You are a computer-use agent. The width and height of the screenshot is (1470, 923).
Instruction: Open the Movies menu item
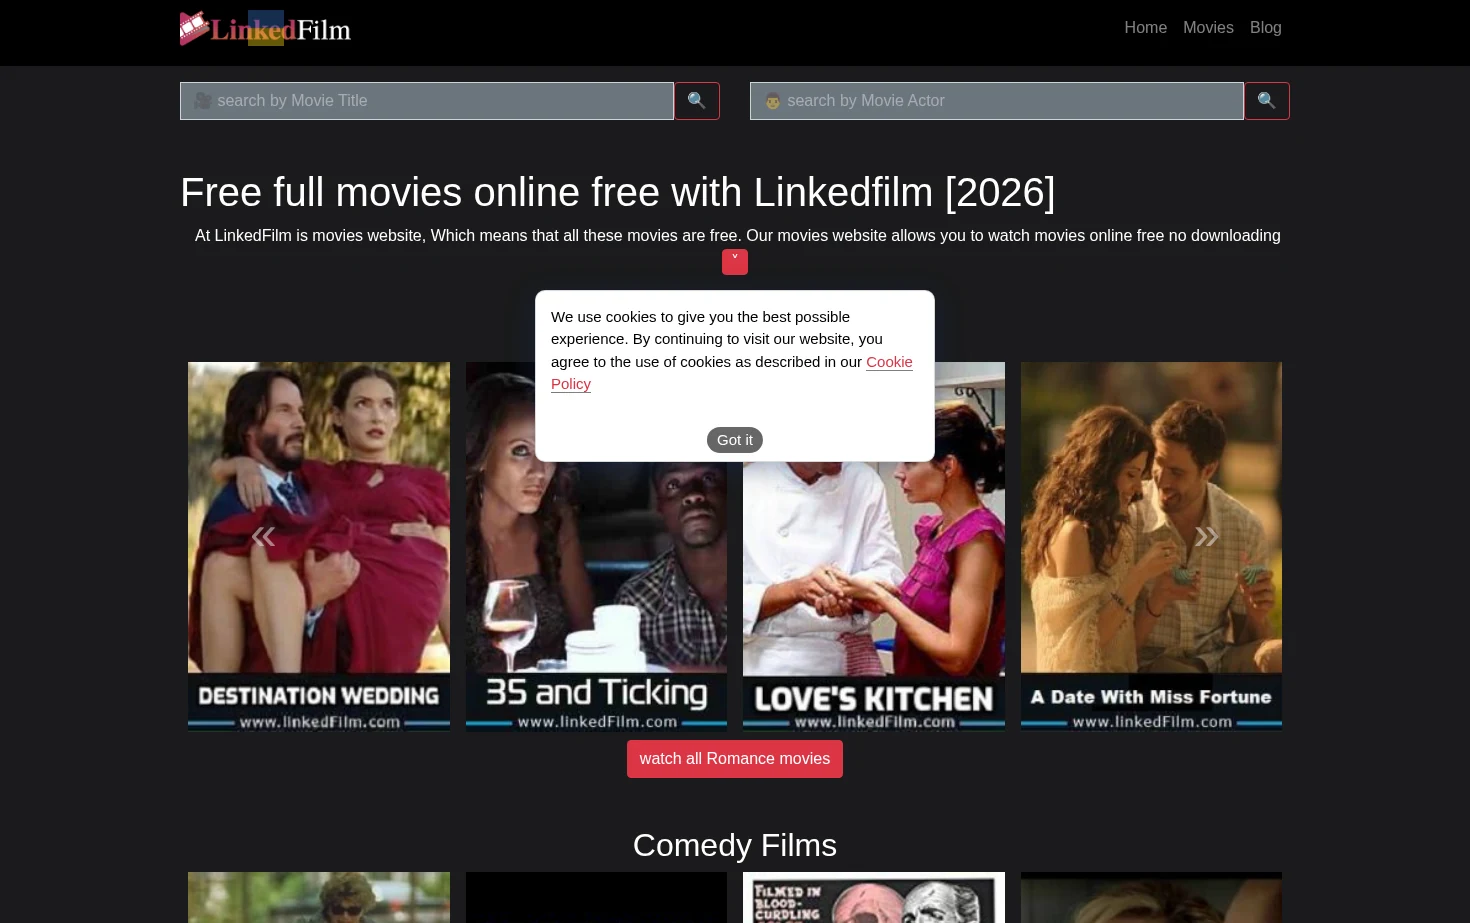point(1208,28)
